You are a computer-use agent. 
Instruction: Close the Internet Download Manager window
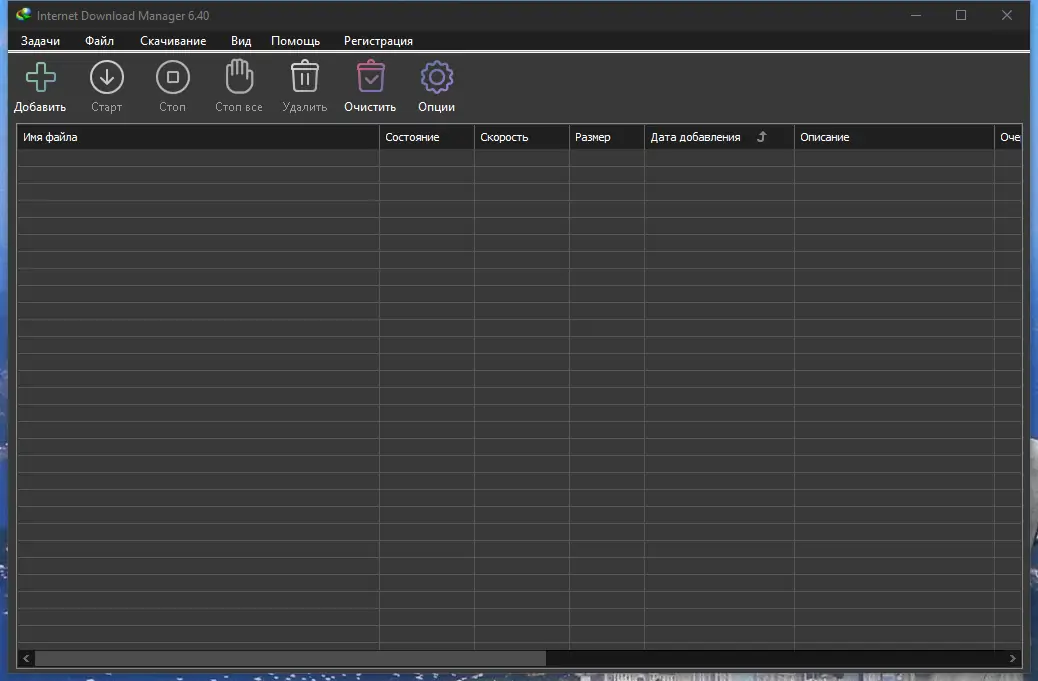(1007, 15)
